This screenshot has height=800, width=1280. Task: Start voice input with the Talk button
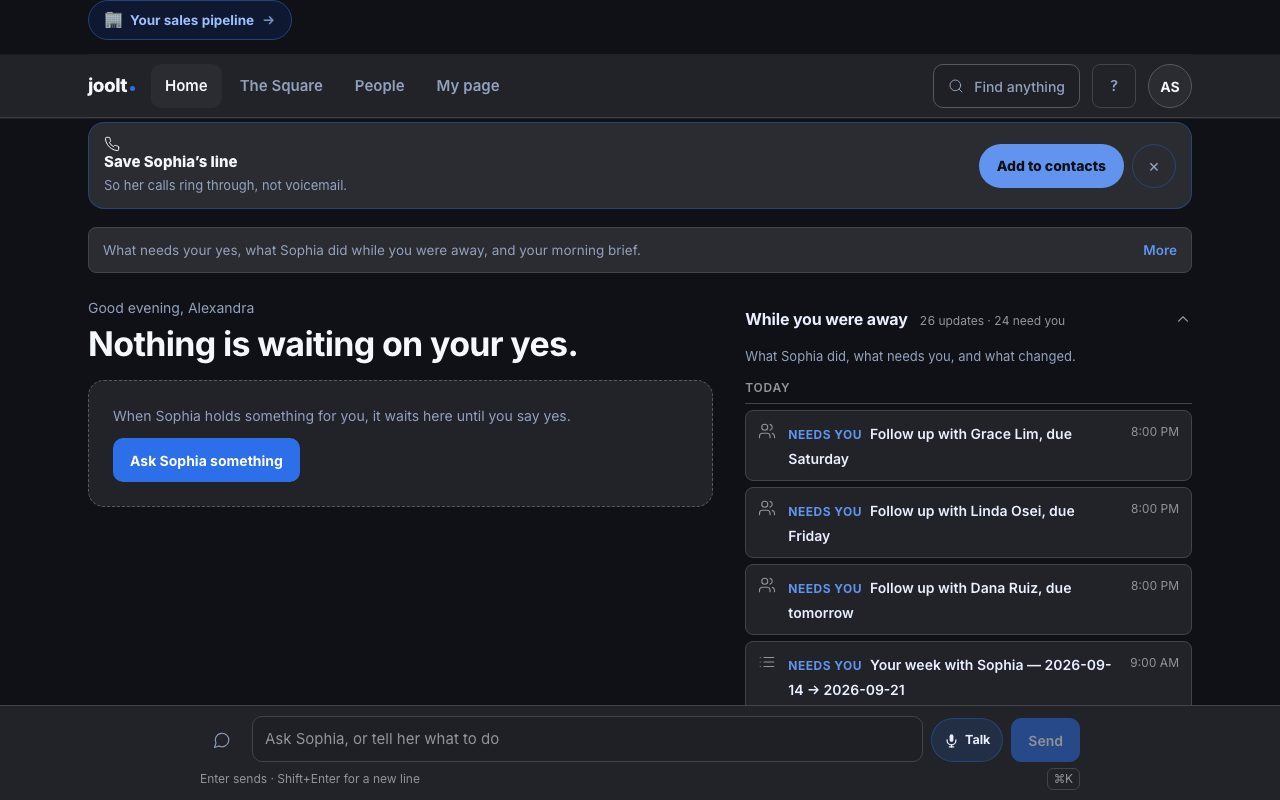tap(966, 740)
